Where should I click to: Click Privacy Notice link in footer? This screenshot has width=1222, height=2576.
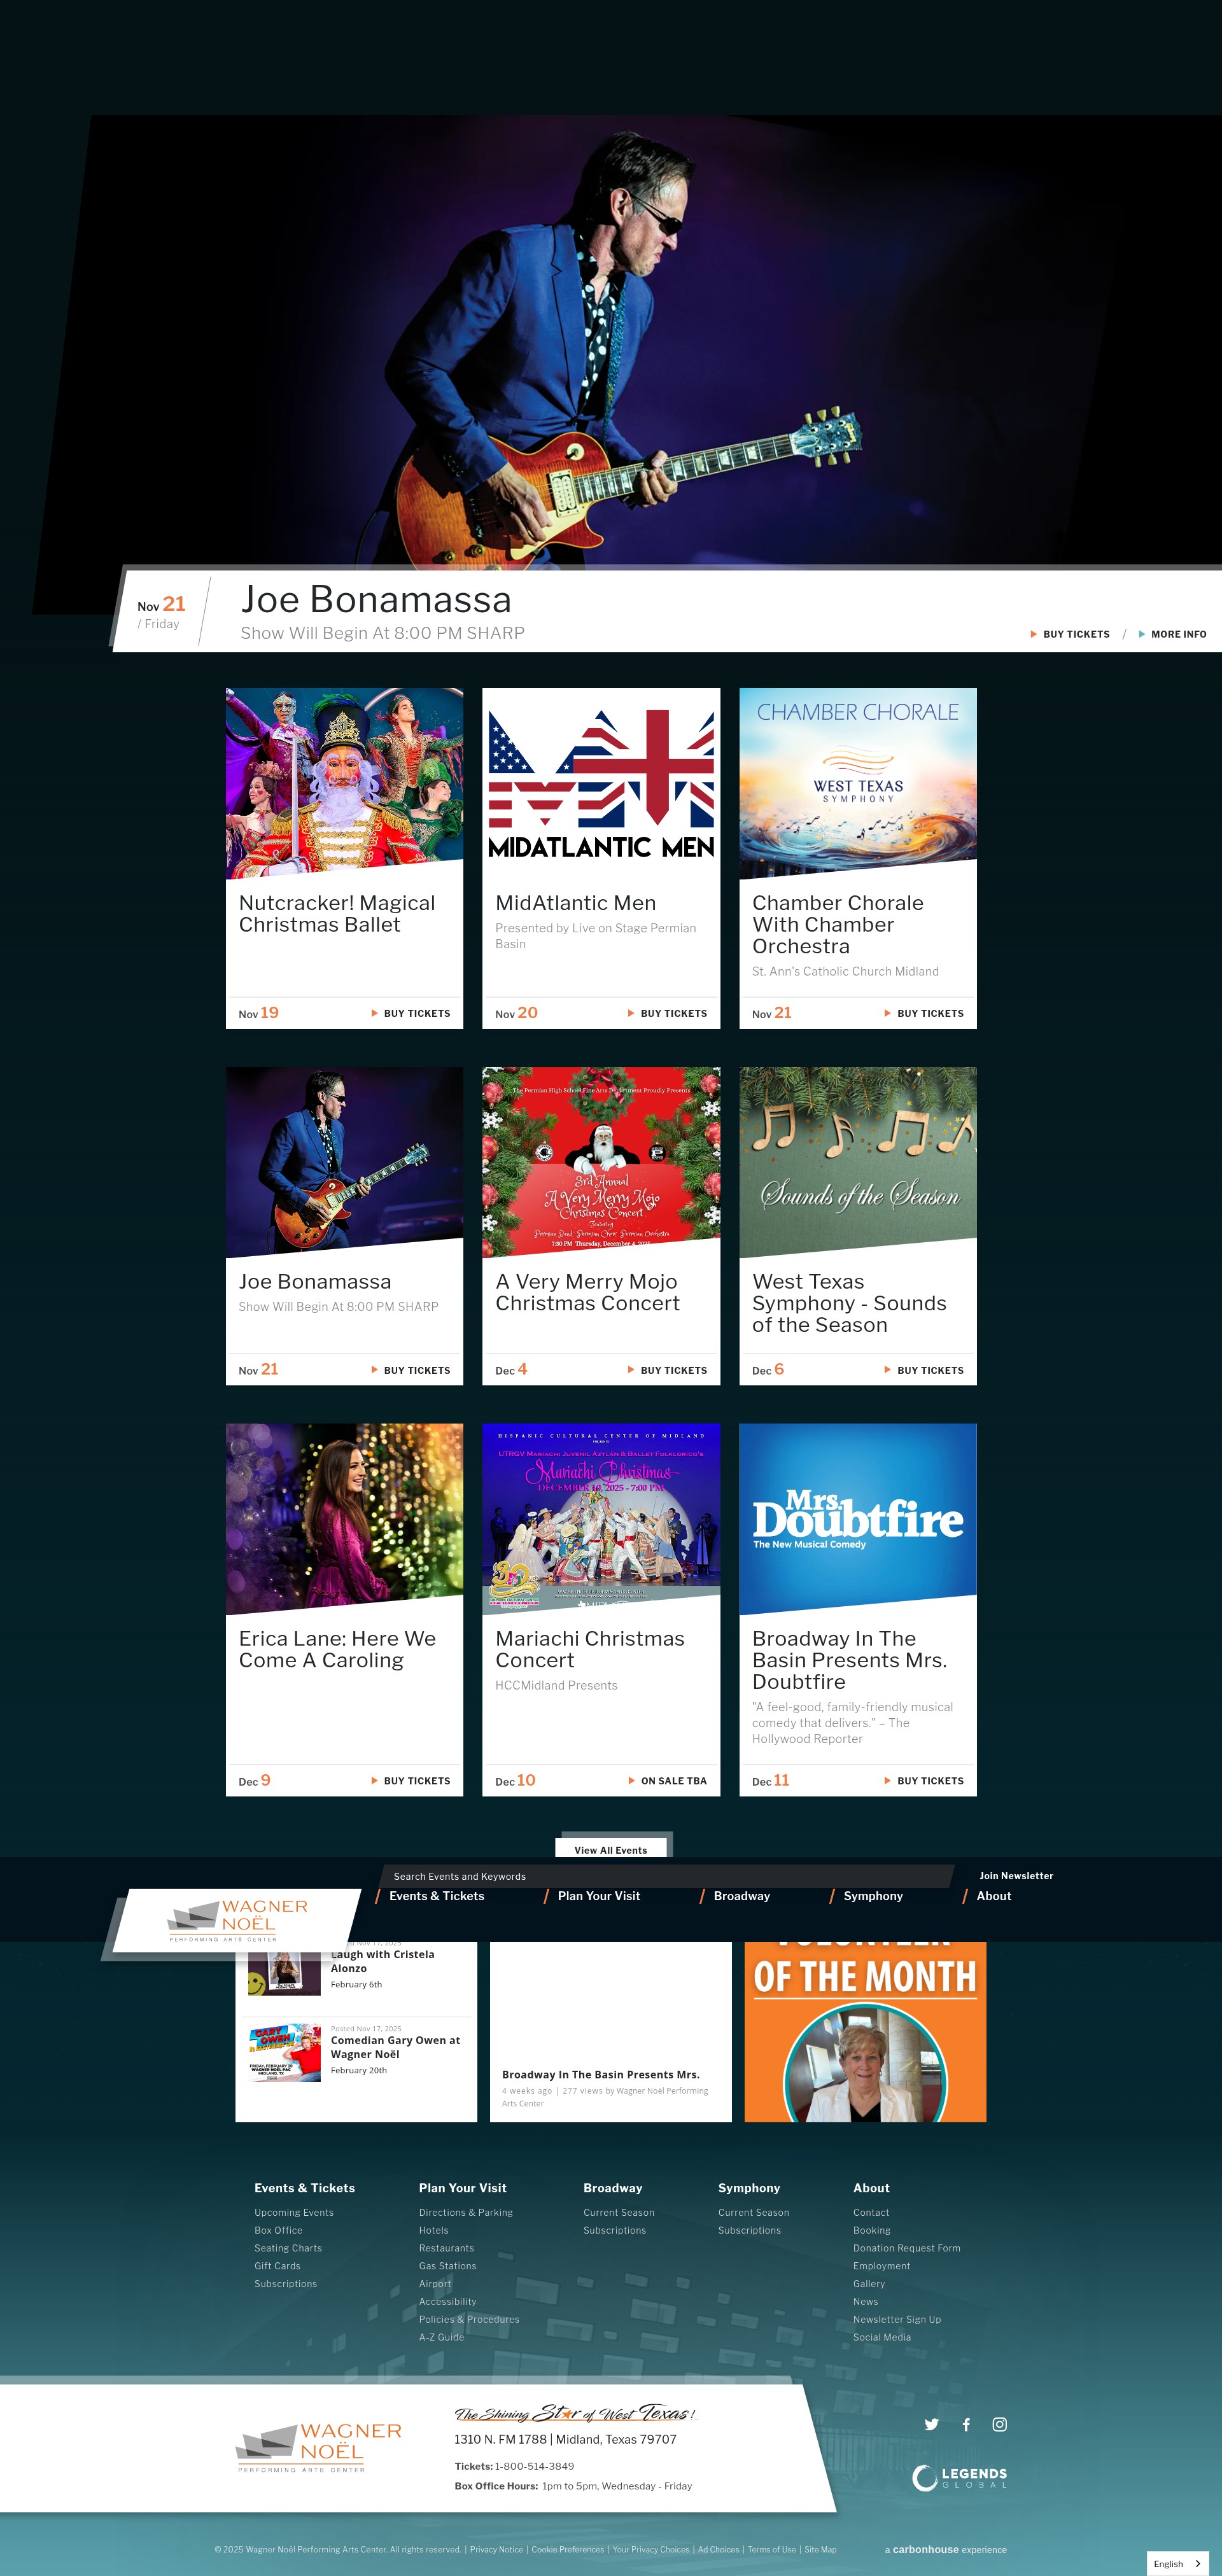coord(496,2549)
